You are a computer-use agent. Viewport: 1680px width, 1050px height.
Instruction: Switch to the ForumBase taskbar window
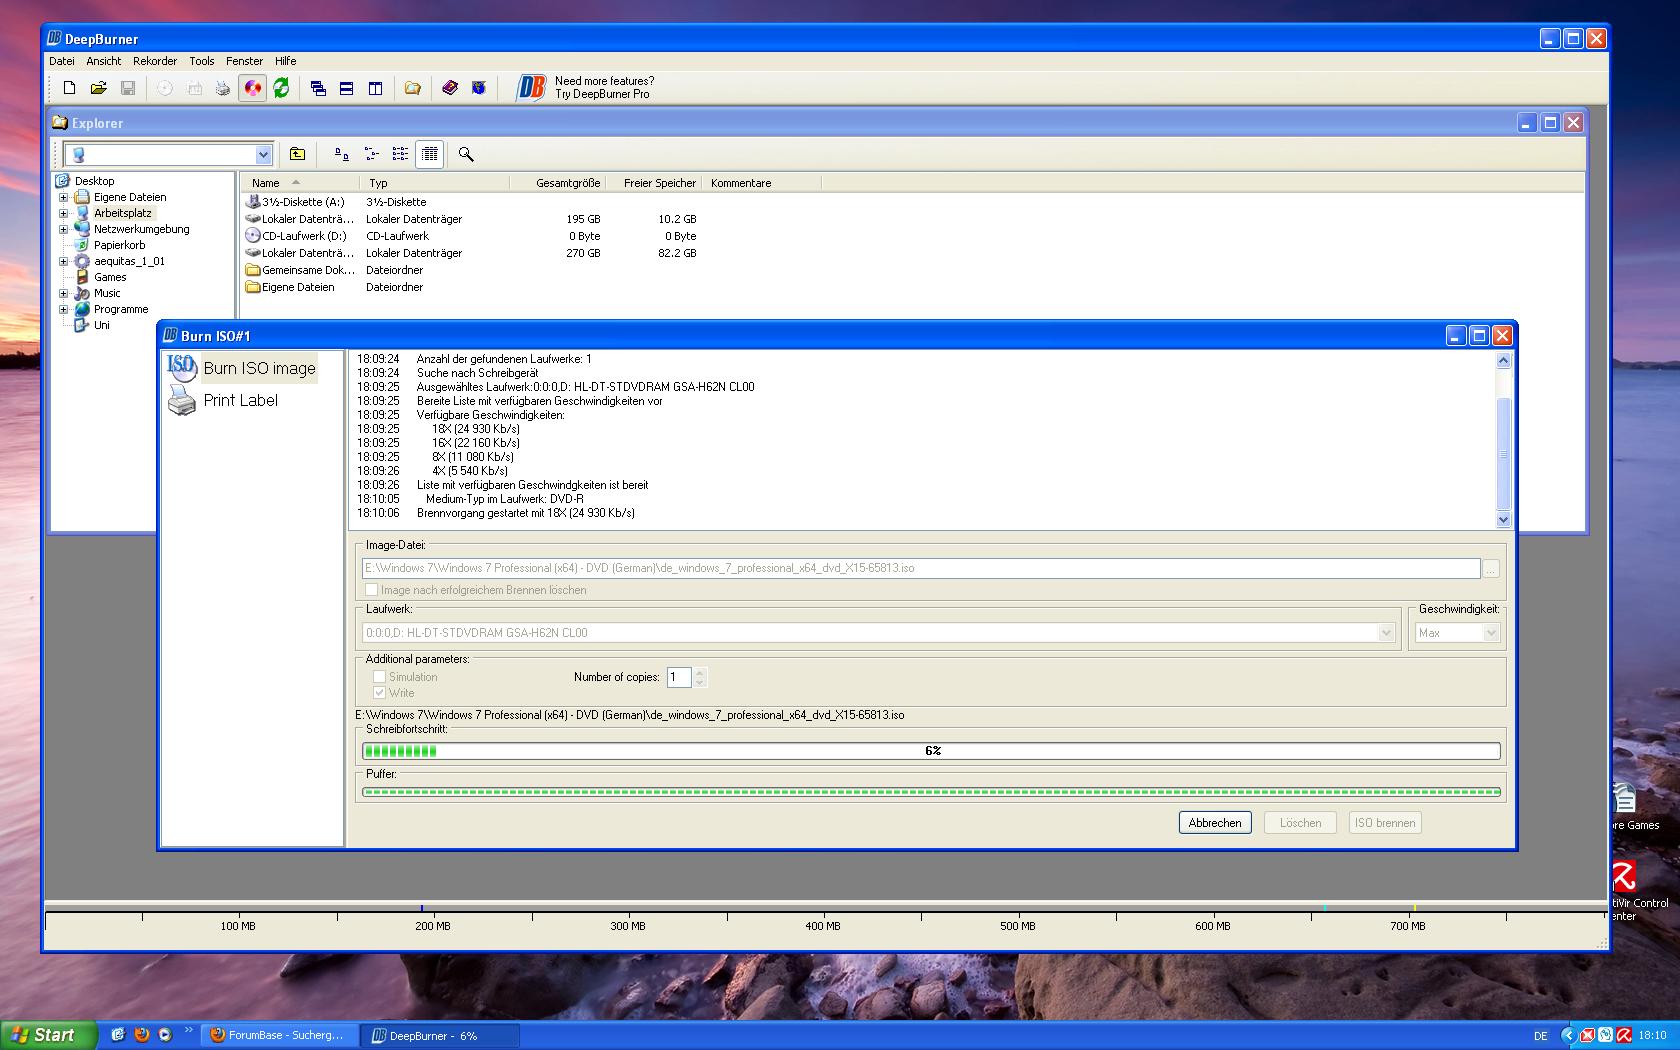[279, 1035]
